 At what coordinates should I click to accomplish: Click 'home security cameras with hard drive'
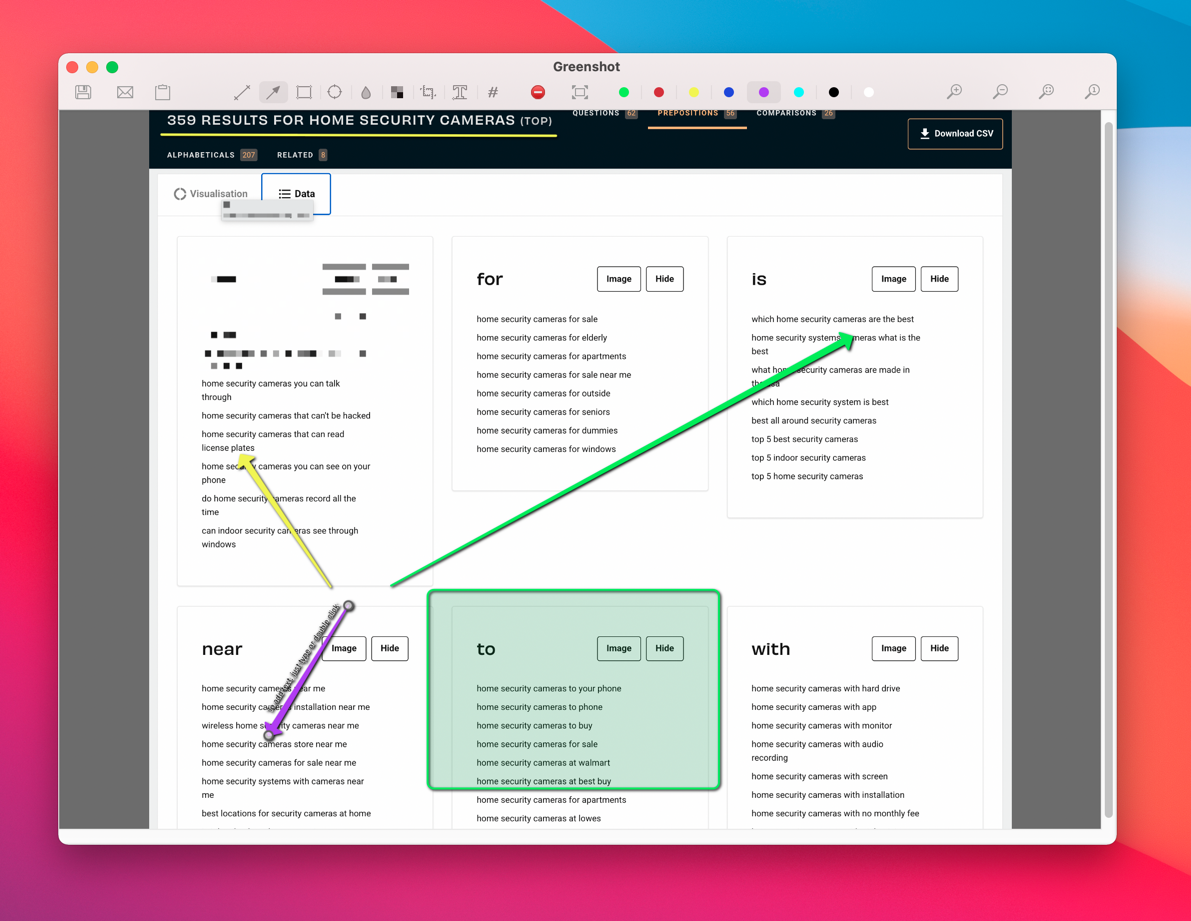(x=826, y=689)
